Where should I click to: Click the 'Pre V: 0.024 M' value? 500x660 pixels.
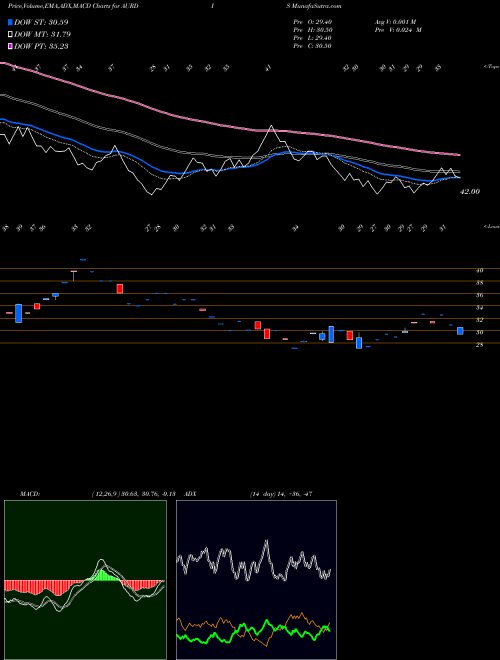click(398, 30)
